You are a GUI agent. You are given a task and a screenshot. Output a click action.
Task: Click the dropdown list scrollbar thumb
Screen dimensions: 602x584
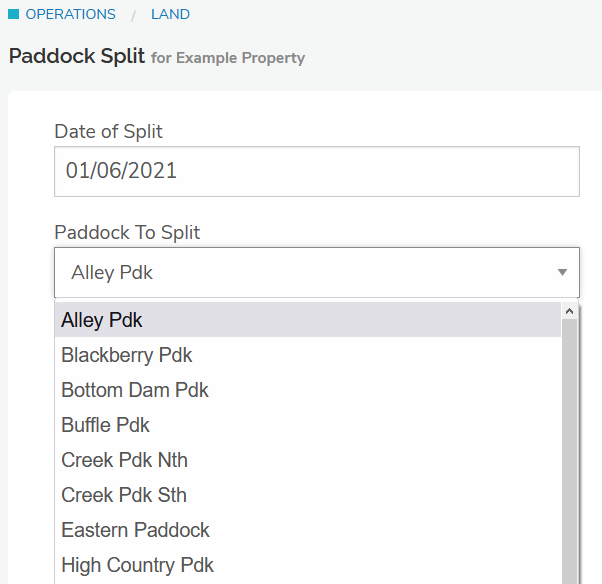570,450
